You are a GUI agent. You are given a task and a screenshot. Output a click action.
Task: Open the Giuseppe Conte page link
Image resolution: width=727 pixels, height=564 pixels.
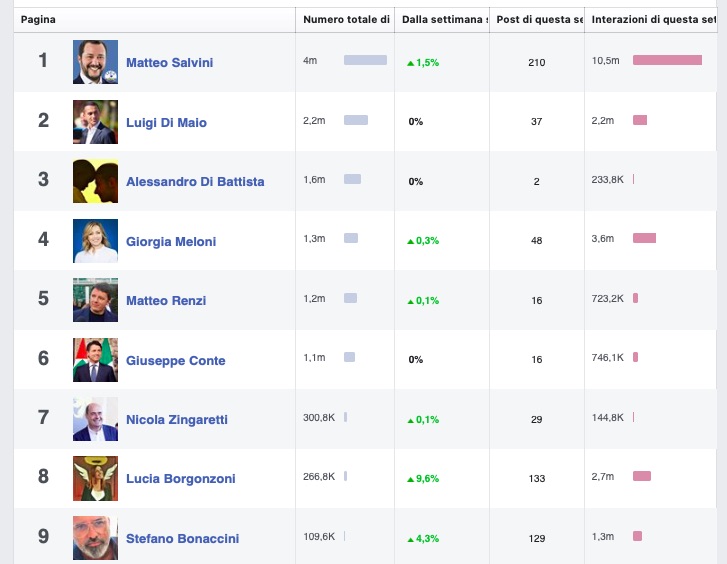[175, 361]
